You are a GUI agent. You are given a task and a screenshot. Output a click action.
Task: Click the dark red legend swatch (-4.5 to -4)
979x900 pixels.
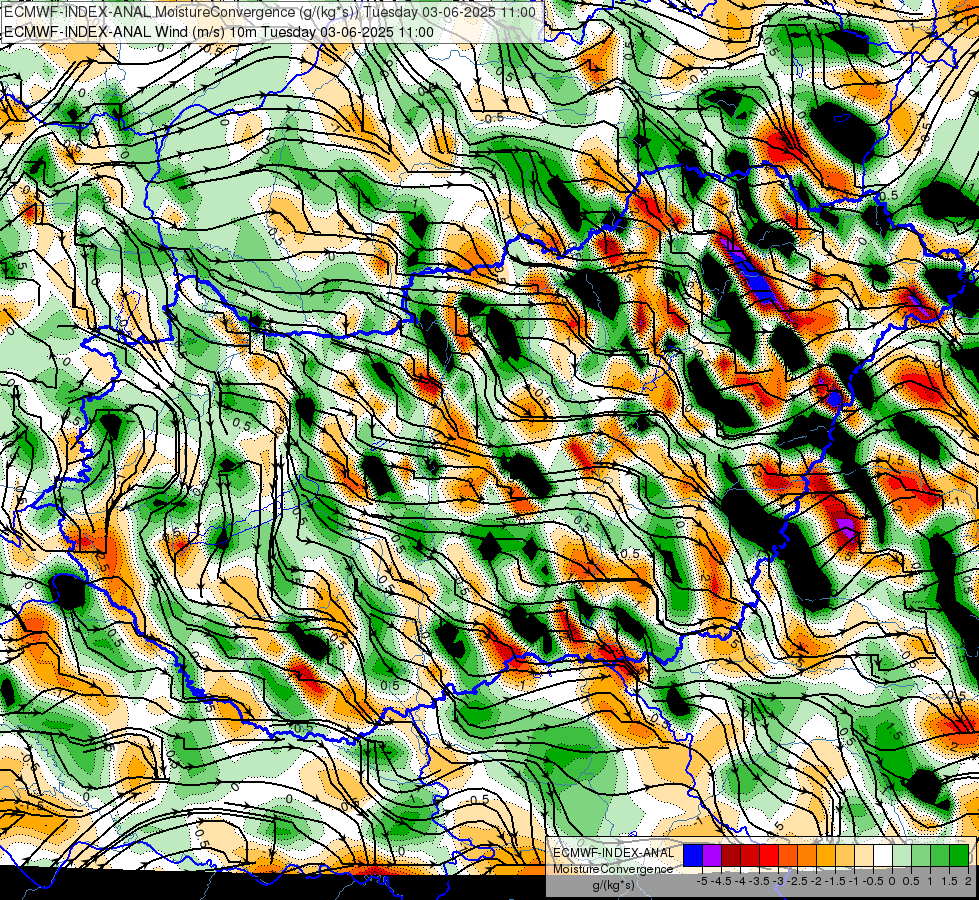tap(731, 855)
